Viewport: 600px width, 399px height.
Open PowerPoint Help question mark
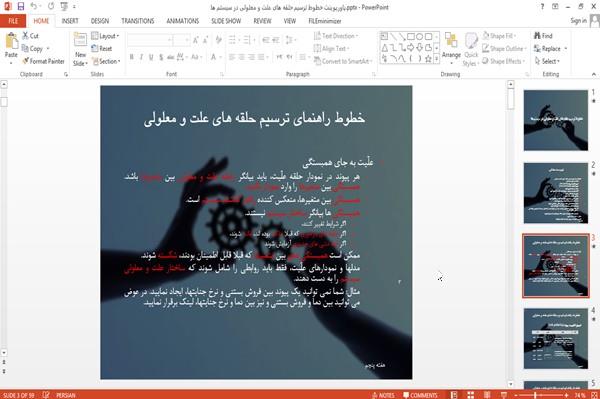(542, 7)
